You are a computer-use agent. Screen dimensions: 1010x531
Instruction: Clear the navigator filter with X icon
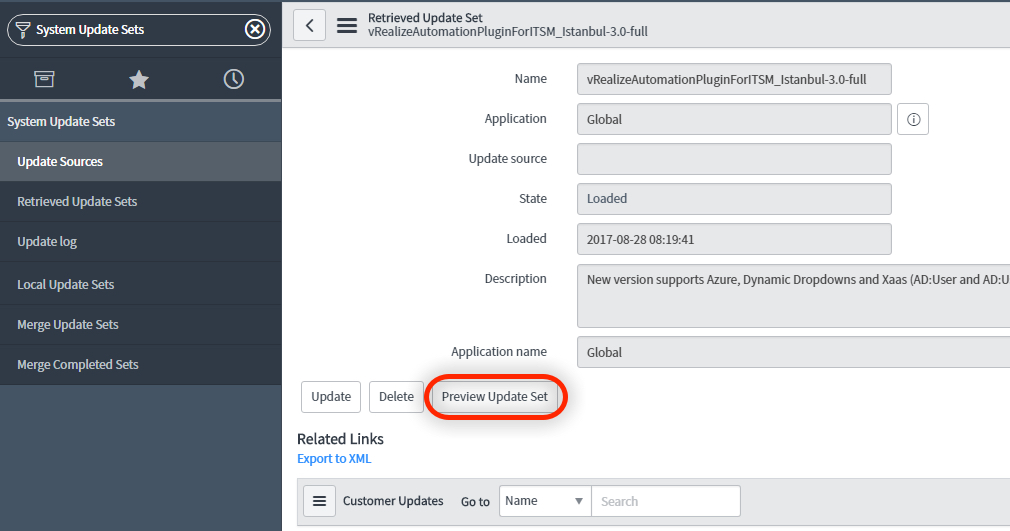tap(255, 30)
